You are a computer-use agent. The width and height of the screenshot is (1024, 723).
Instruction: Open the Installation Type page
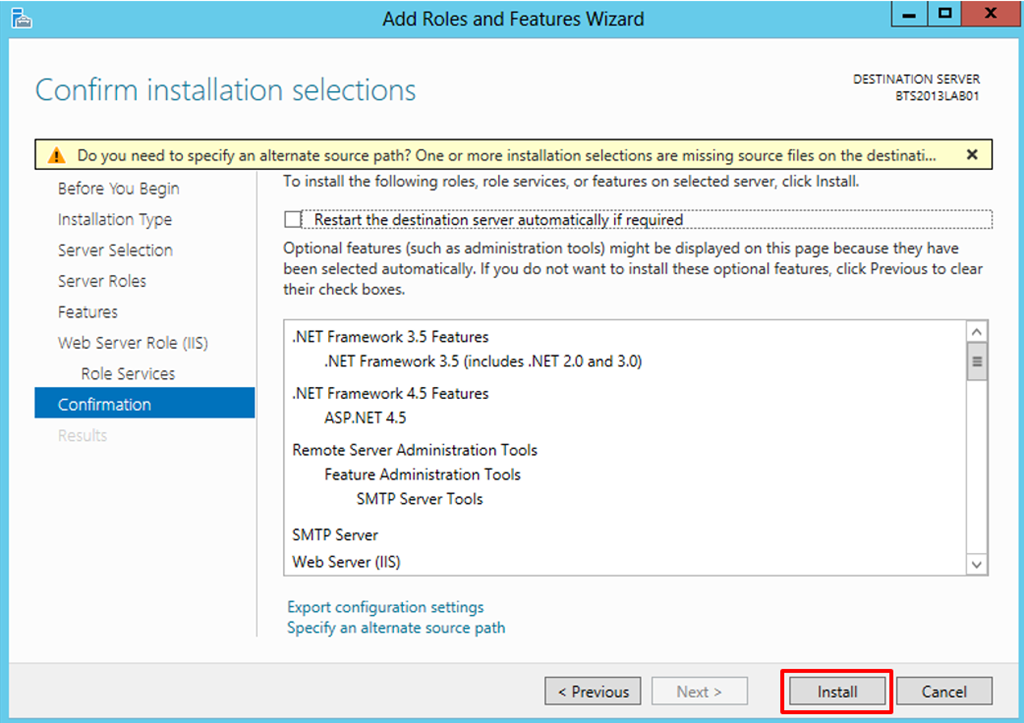(x=114, y=220)
